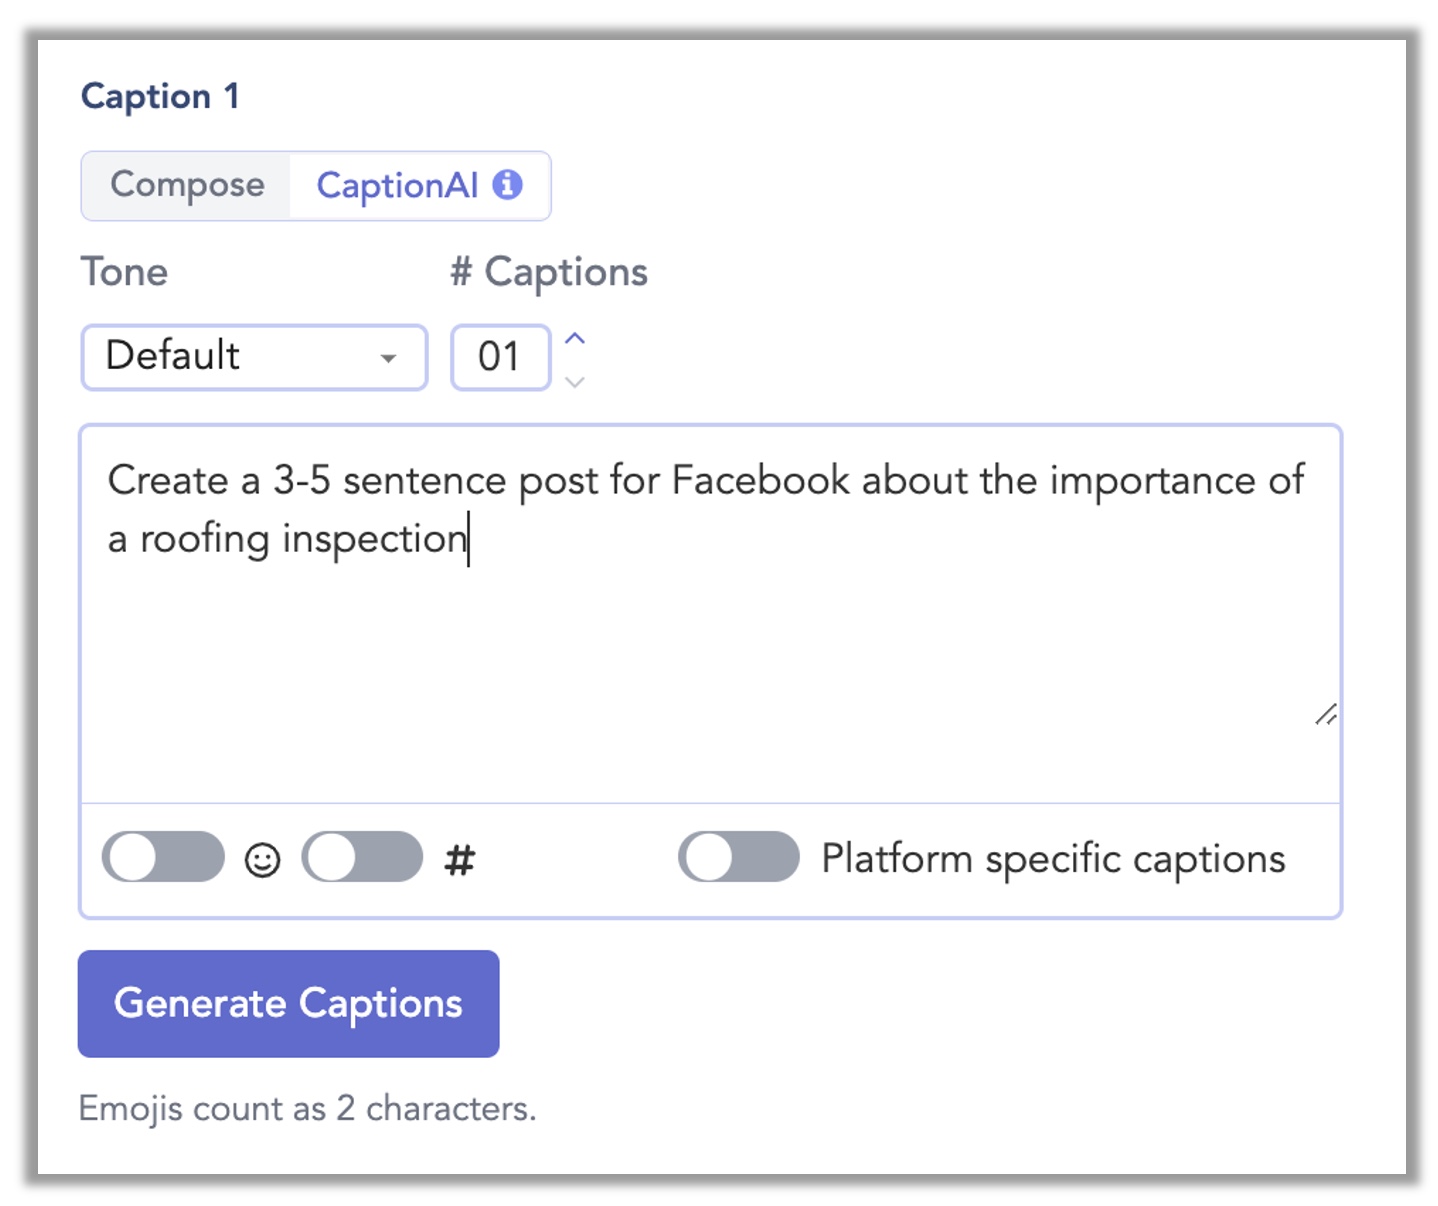The height and width of the screenshot is (1206, 1438).
Task: Switch to the Compose tab
Action: [x=187, y=185]
